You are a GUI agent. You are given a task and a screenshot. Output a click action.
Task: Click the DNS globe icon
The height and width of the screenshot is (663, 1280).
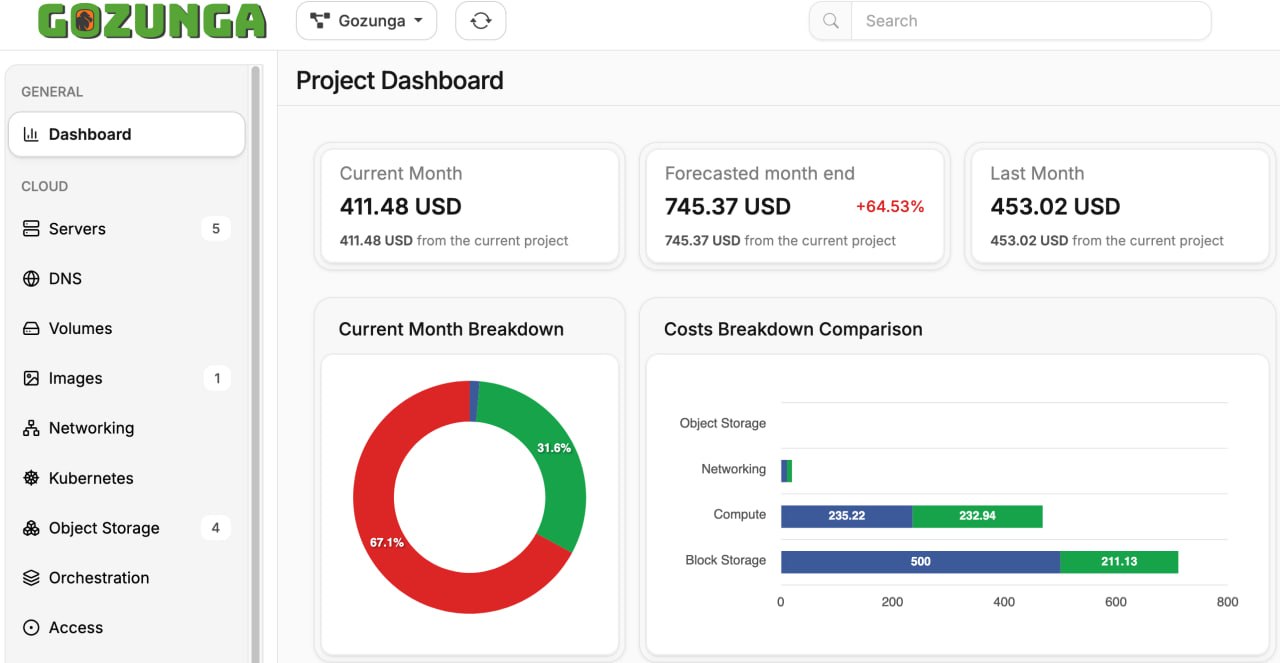pos(31,279)
